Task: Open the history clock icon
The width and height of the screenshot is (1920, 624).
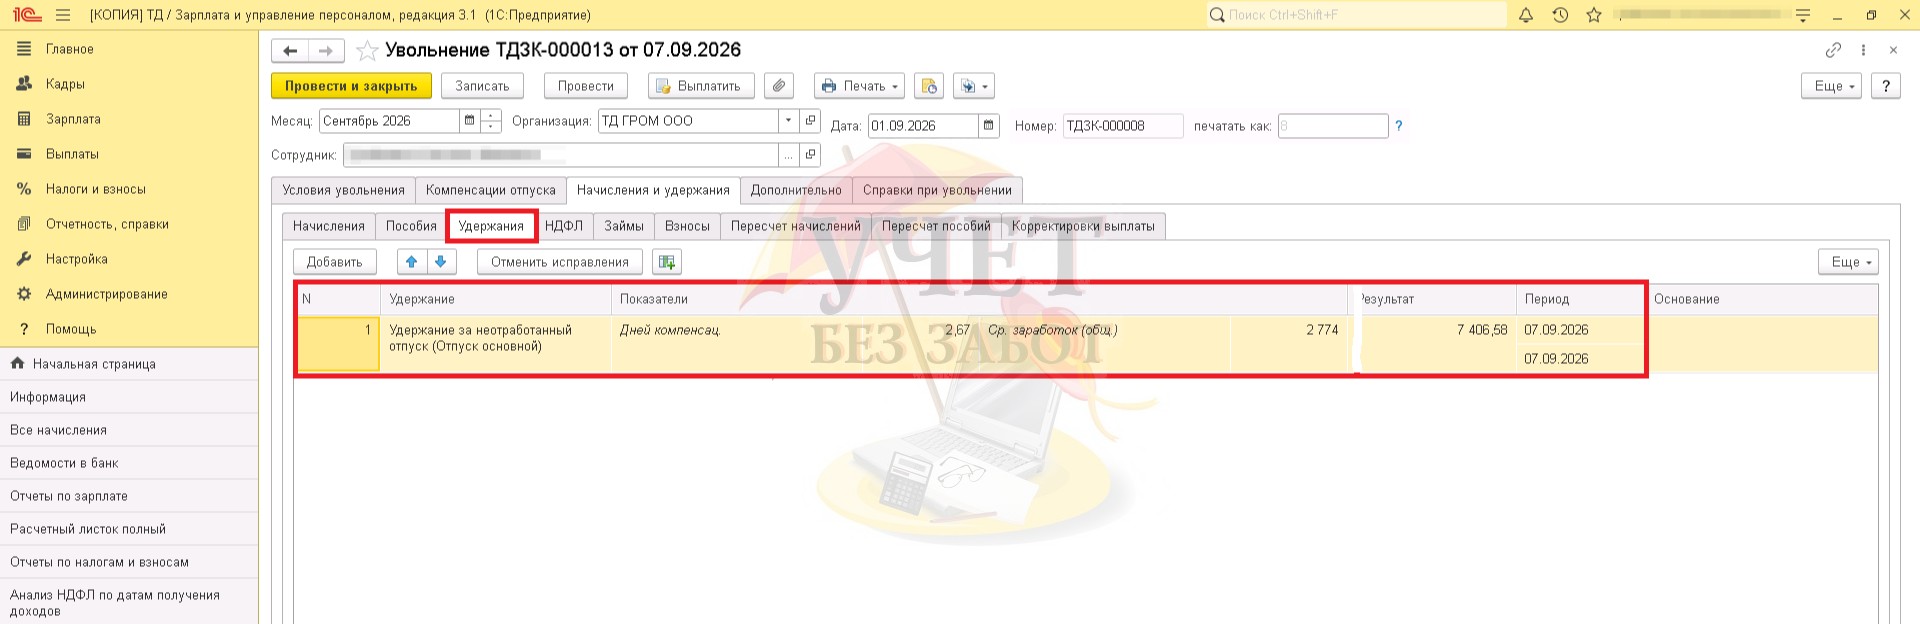Action: click(1560, 15)
